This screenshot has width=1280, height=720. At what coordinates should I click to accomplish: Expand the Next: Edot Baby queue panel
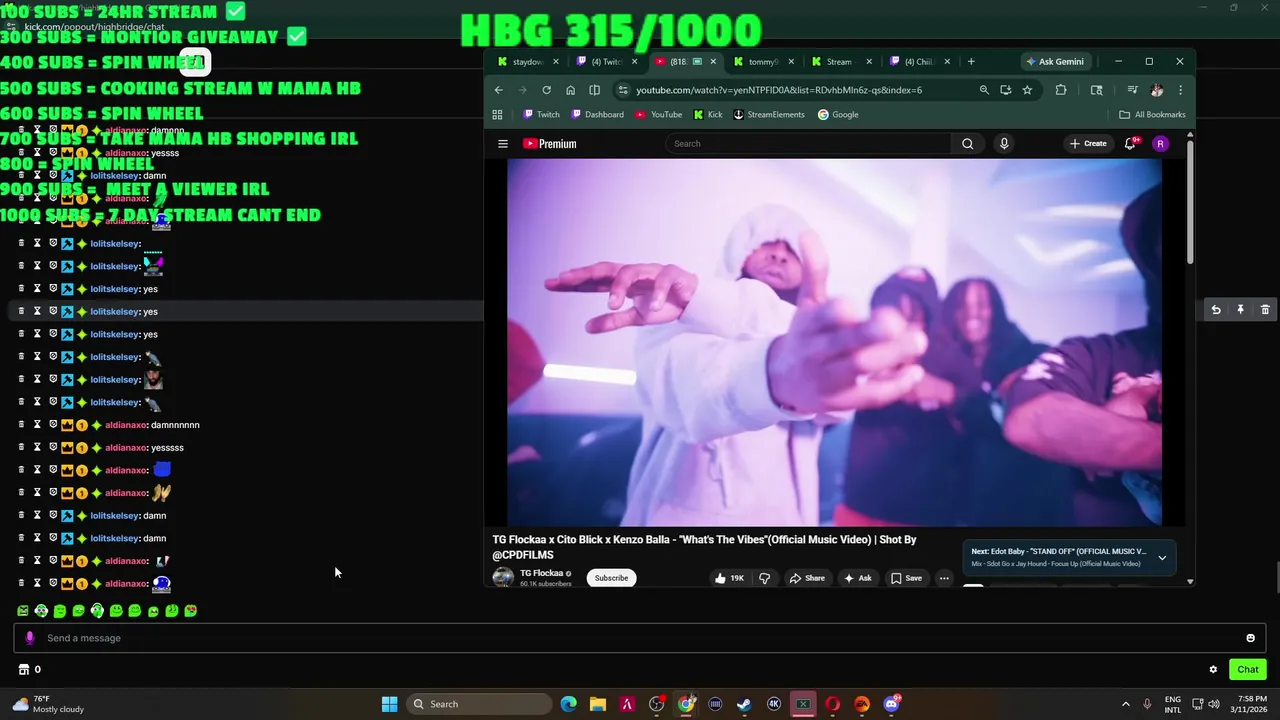point(1162,558)
